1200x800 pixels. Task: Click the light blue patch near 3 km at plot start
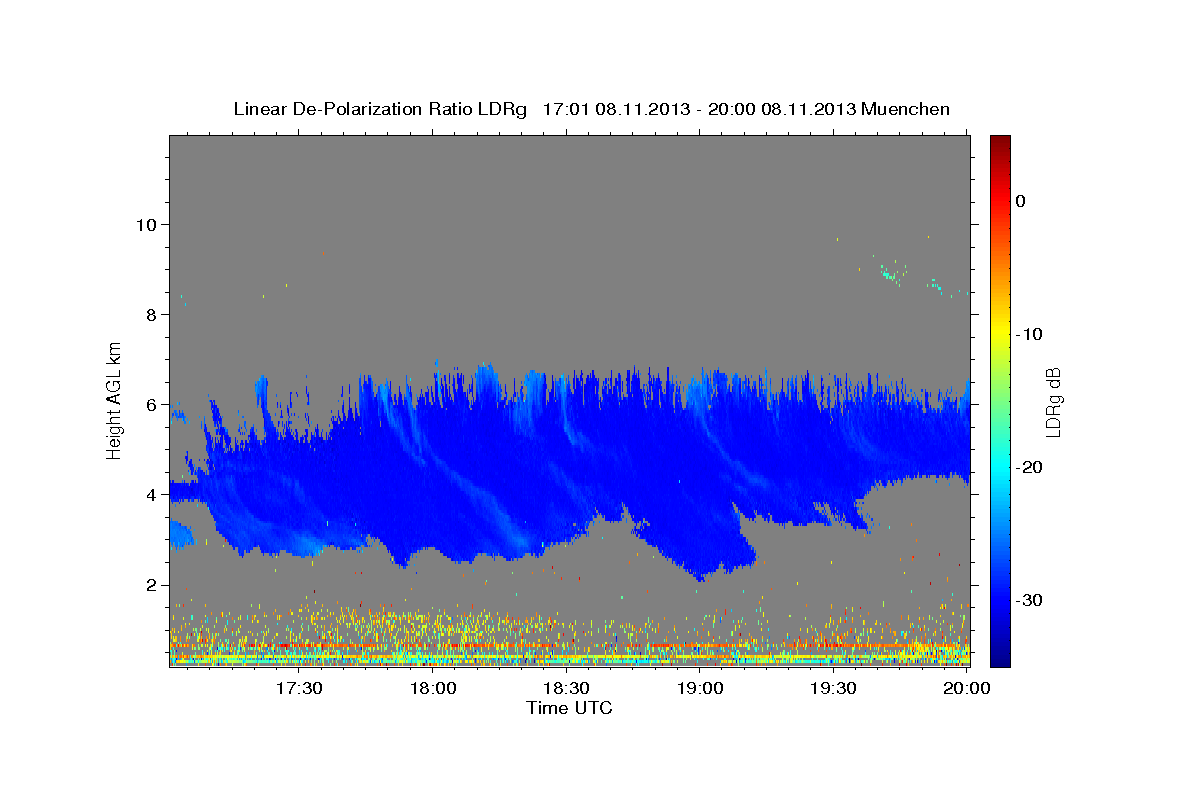click(x=181, y=534)
